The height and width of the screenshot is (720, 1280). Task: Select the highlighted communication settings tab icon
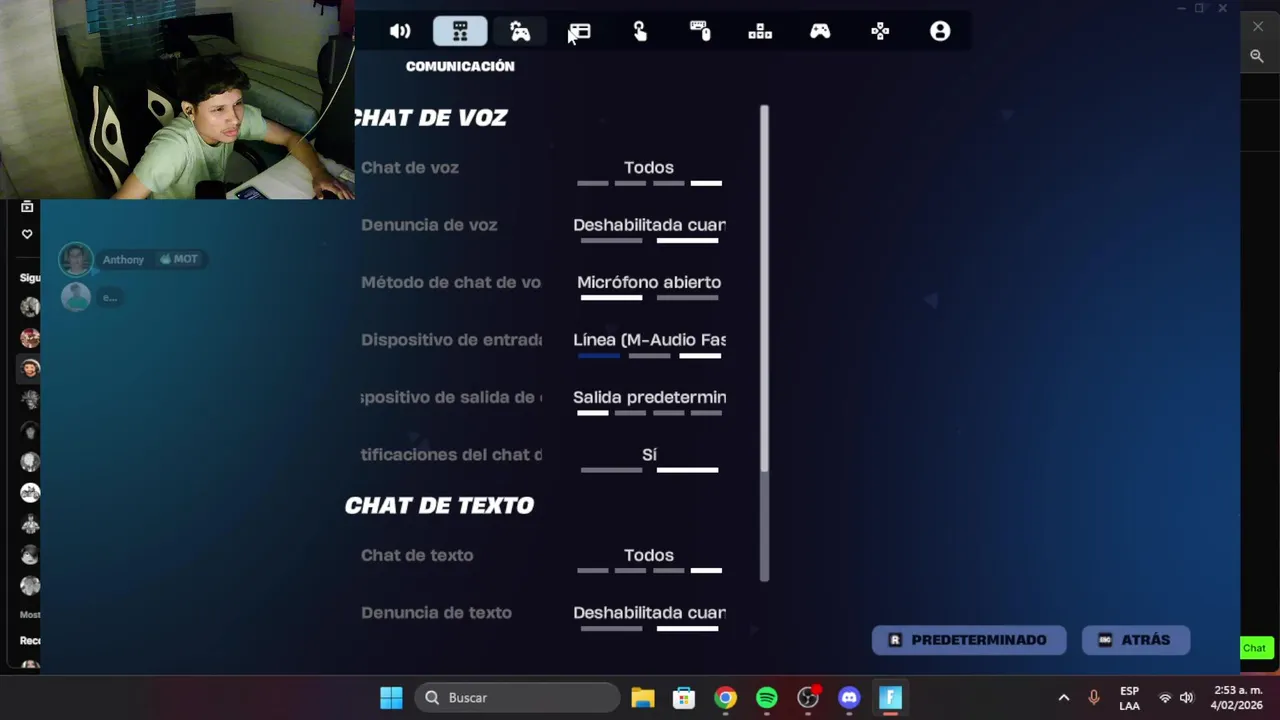click(460, 31)
